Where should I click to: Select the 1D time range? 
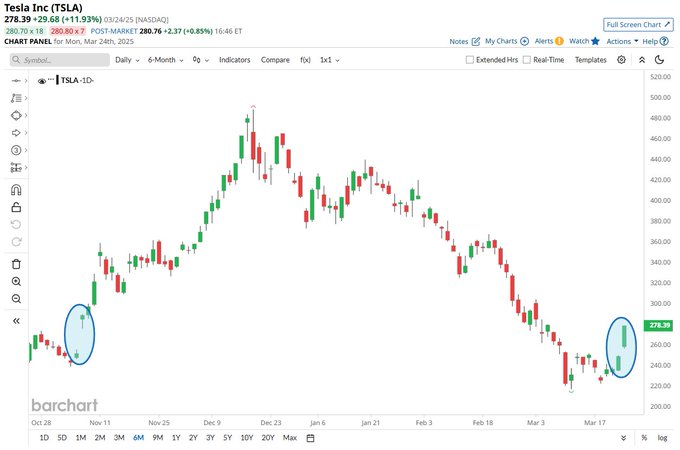coord(44,438)
